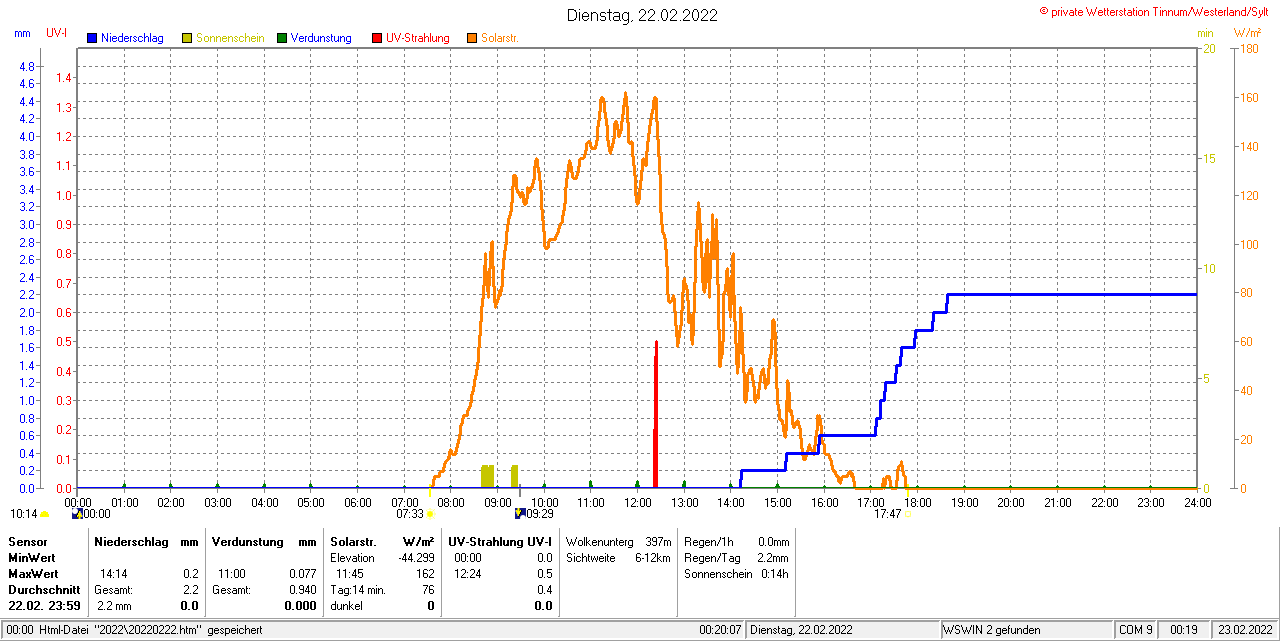Click the UV max time 12:24
Image resolution: width=1280 pixels, height=641 pixels.
pos(468,574)
